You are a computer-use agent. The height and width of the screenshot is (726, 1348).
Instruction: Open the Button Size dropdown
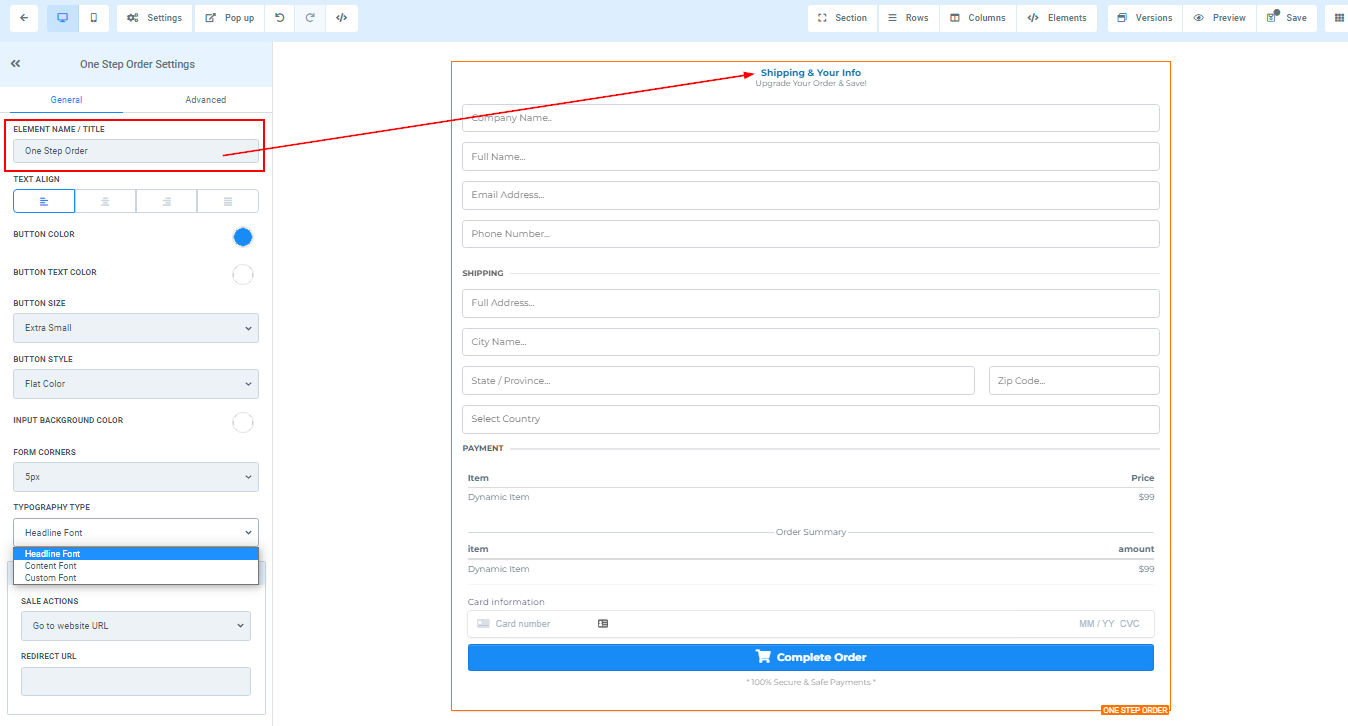pos(136,328)
